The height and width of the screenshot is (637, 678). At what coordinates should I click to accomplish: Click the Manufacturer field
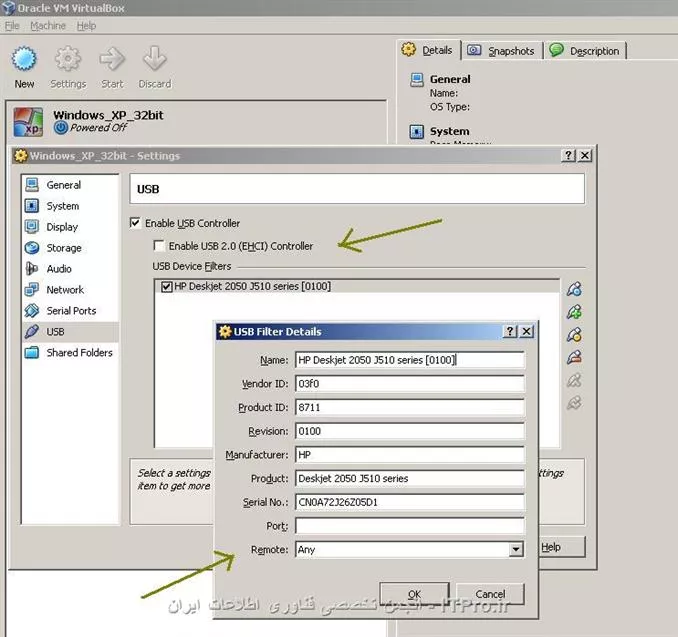(409, 455)
